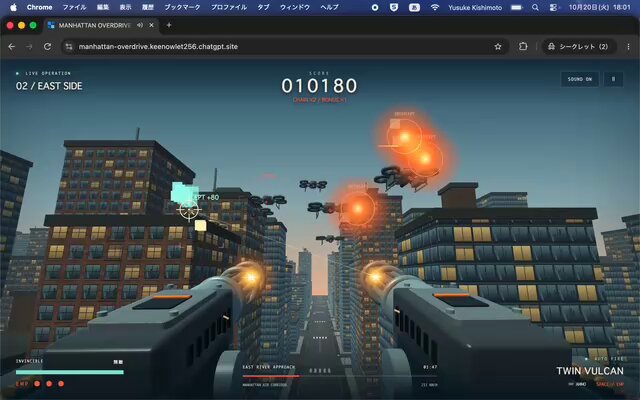The image size is (640, 400).
Task: Open the Wi-Fi status menu
Action: 435,7
